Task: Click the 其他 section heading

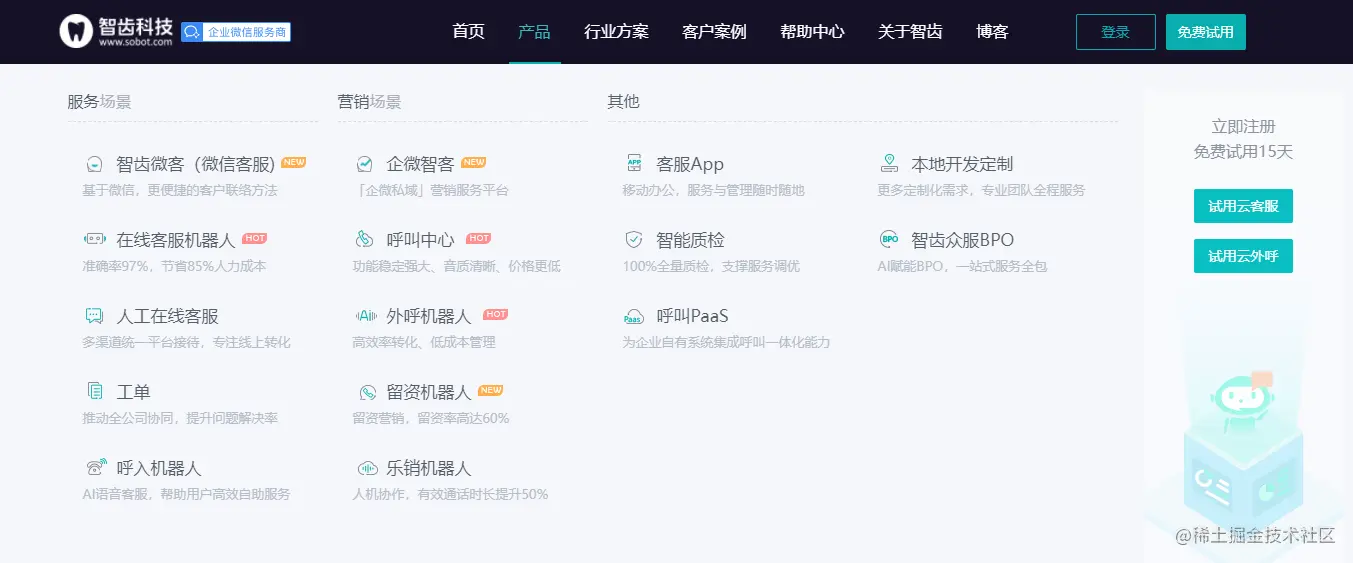Action: point(623,101)
